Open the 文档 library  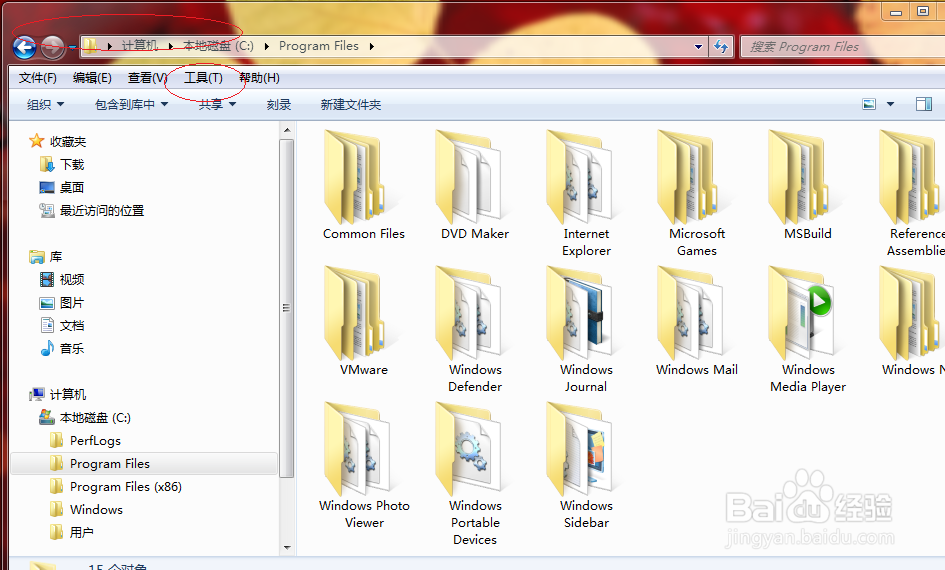point(72,325)
